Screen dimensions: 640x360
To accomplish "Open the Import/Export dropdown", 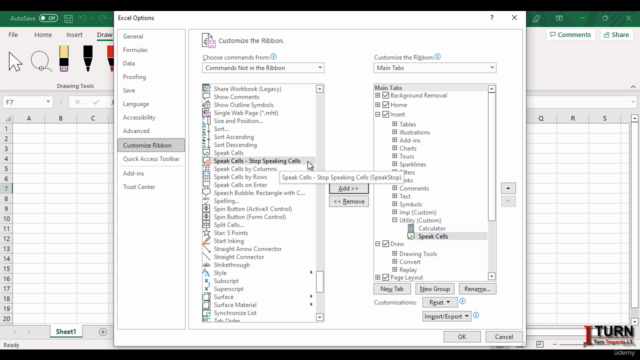I will pos(447,316).
